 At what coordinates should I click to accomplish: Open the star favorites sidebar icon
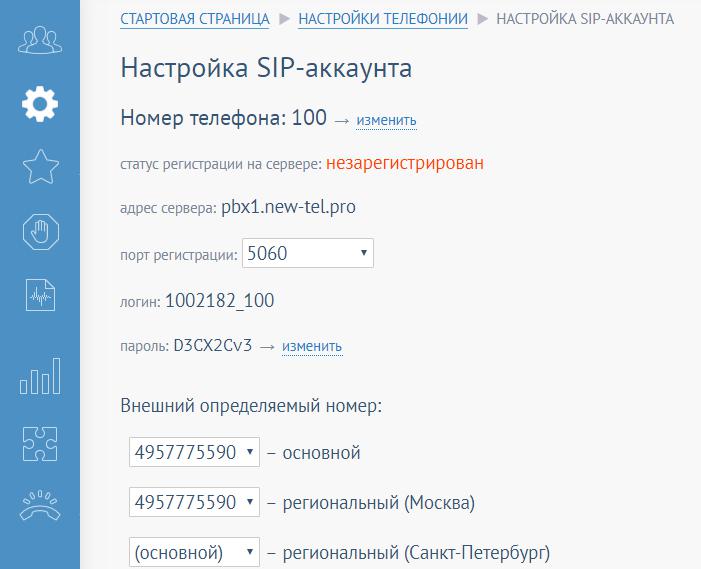click(x=40, y=167)
